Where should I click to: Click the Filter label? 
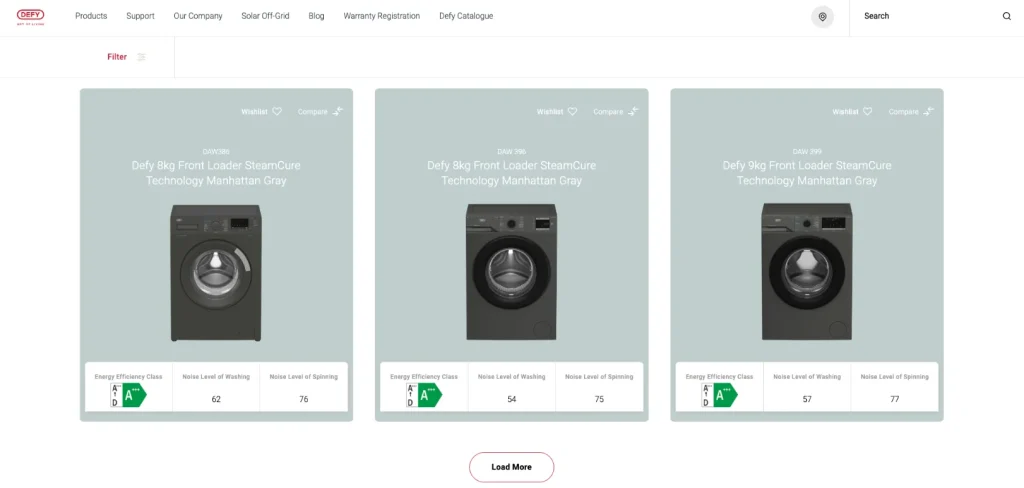117,57
